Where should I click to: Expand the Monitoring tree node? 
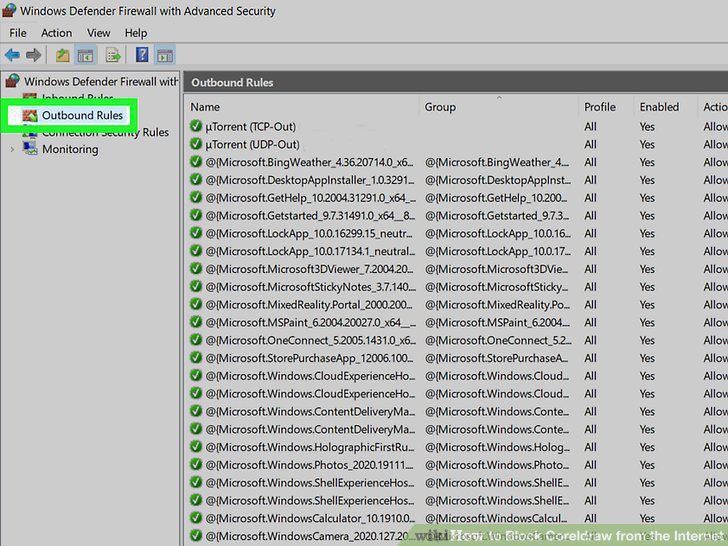(13, 149)
